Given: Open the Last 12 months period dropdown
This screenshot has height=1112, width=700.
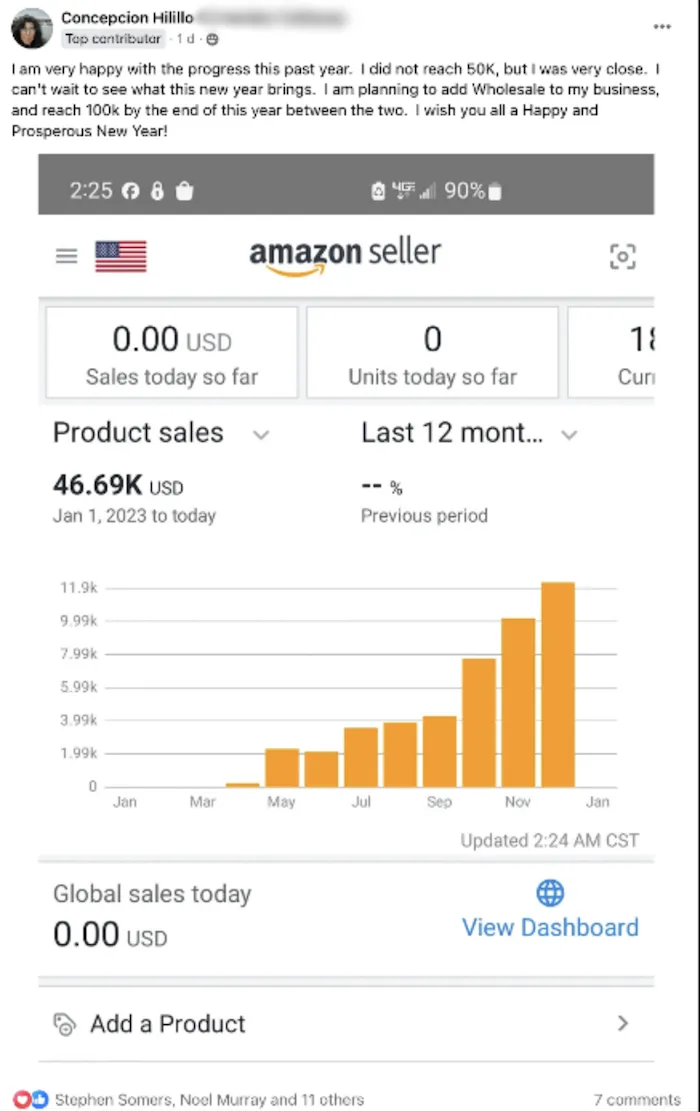Looking at the screenshot, I should [569, 434].
